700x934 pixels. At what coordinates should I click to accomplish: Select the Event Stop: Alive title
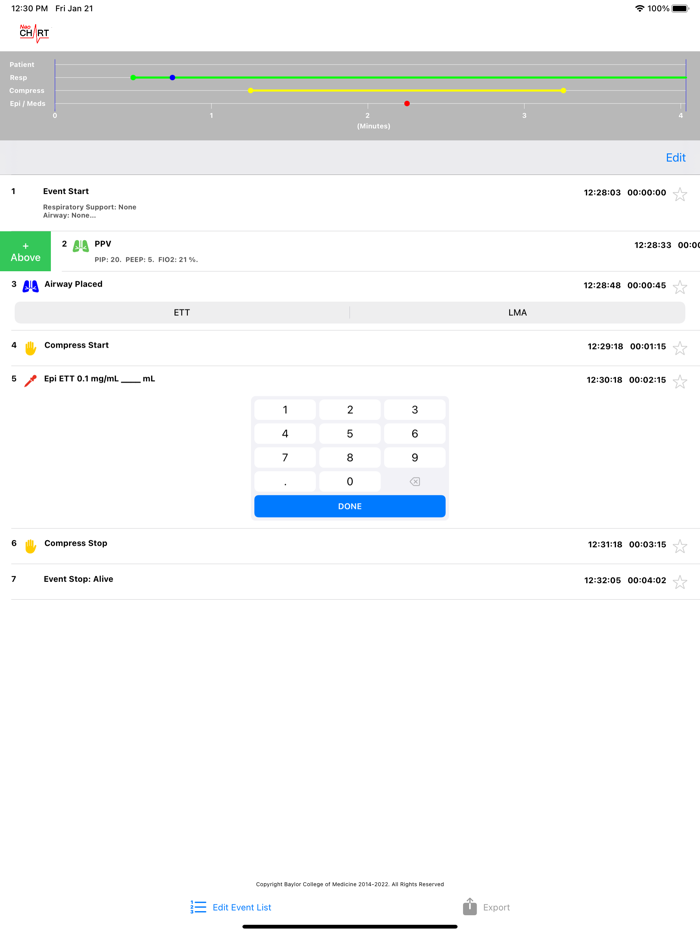78,579
